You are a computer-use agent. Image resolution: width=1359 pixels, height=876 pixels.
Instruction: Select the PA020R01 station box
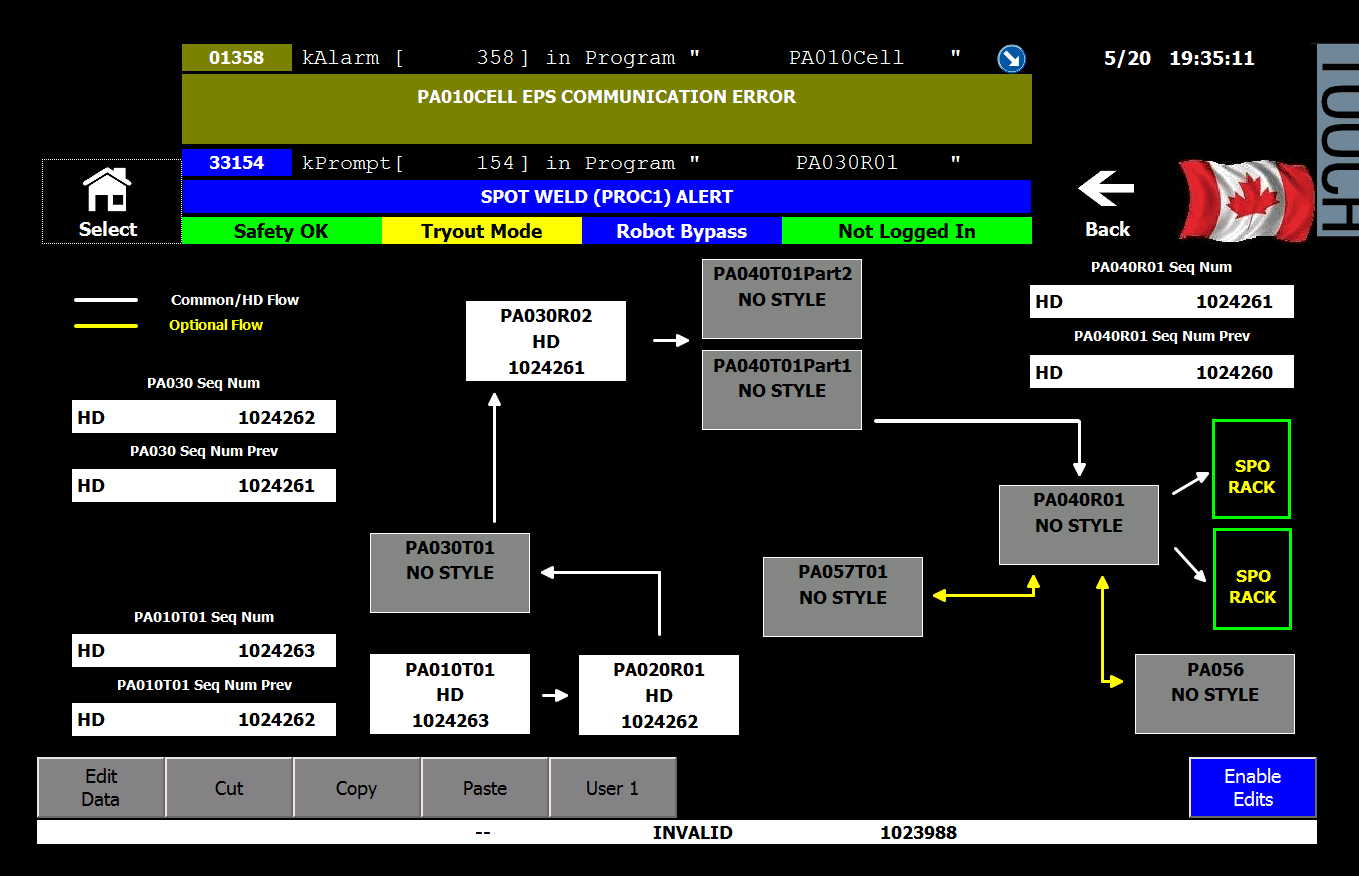pyautogui.click(x=659, y=695)
